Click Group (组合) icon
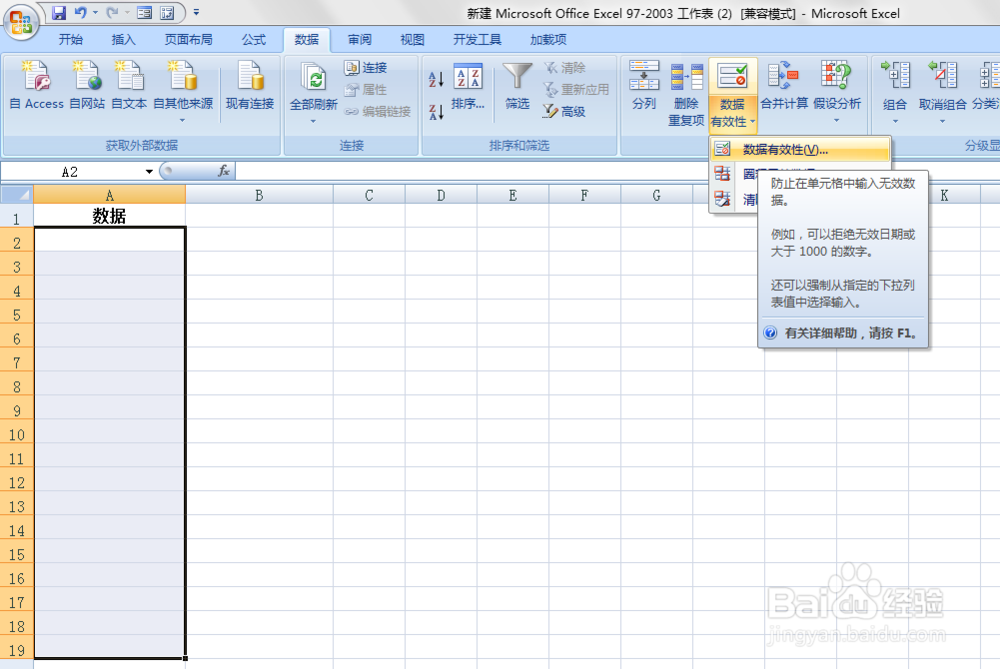Image resolution: width=1000 pixels, height=669 pixels. [895, 77]
